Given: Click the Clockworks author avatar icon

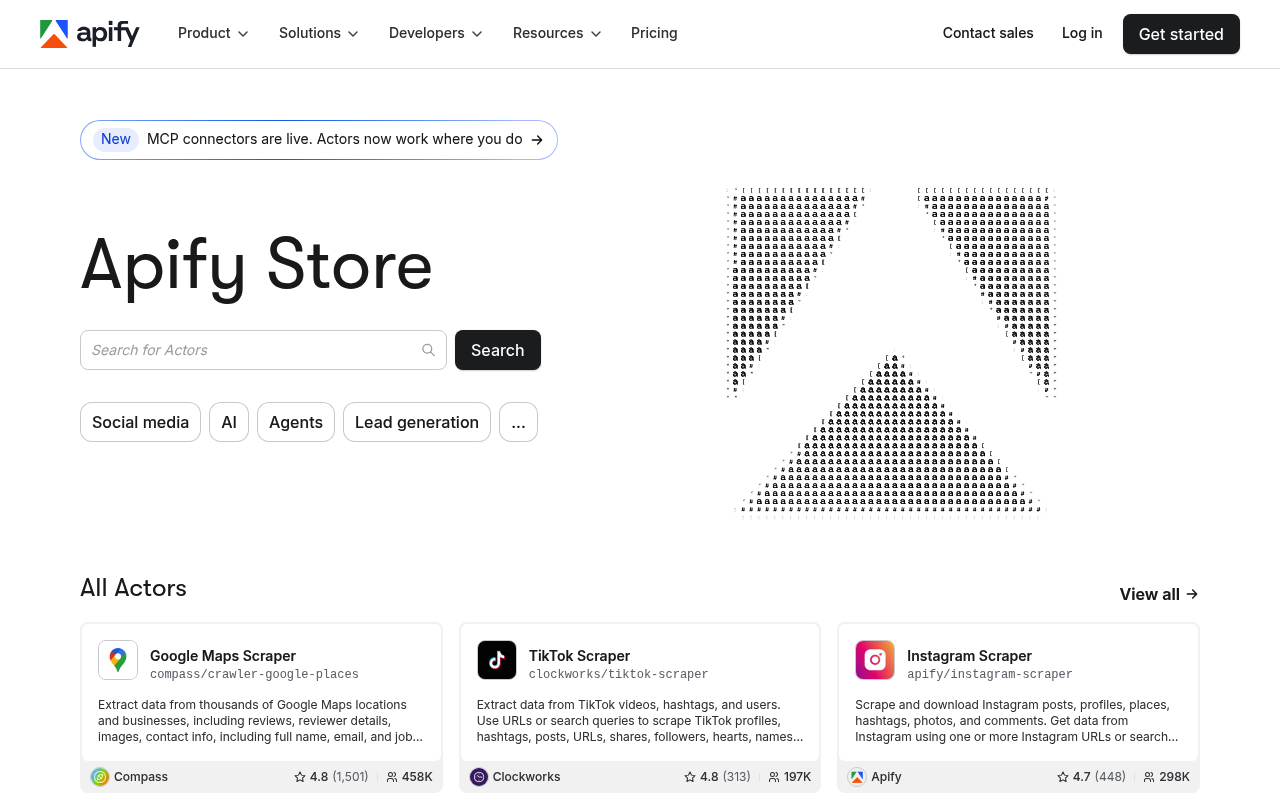Looking at the screenshot, I should [x=479, y=777].
